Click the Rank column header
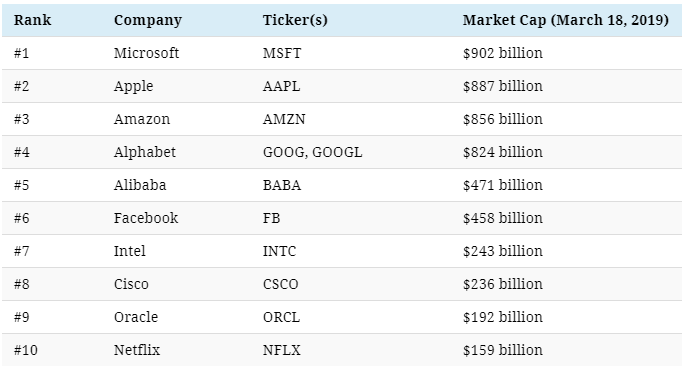 coord(32,20)
